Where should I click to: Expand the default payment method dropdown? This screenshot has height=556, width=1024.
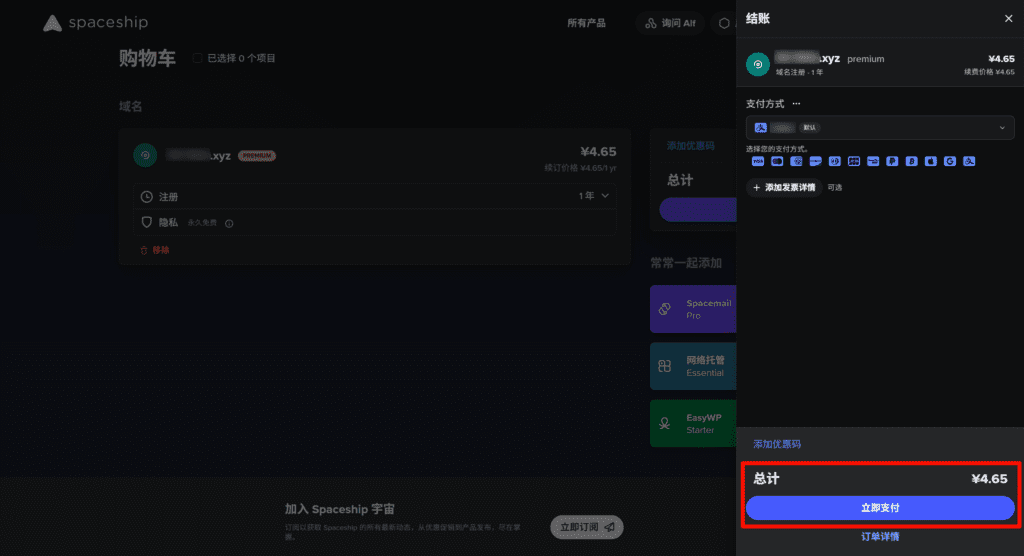(1002, 127)
